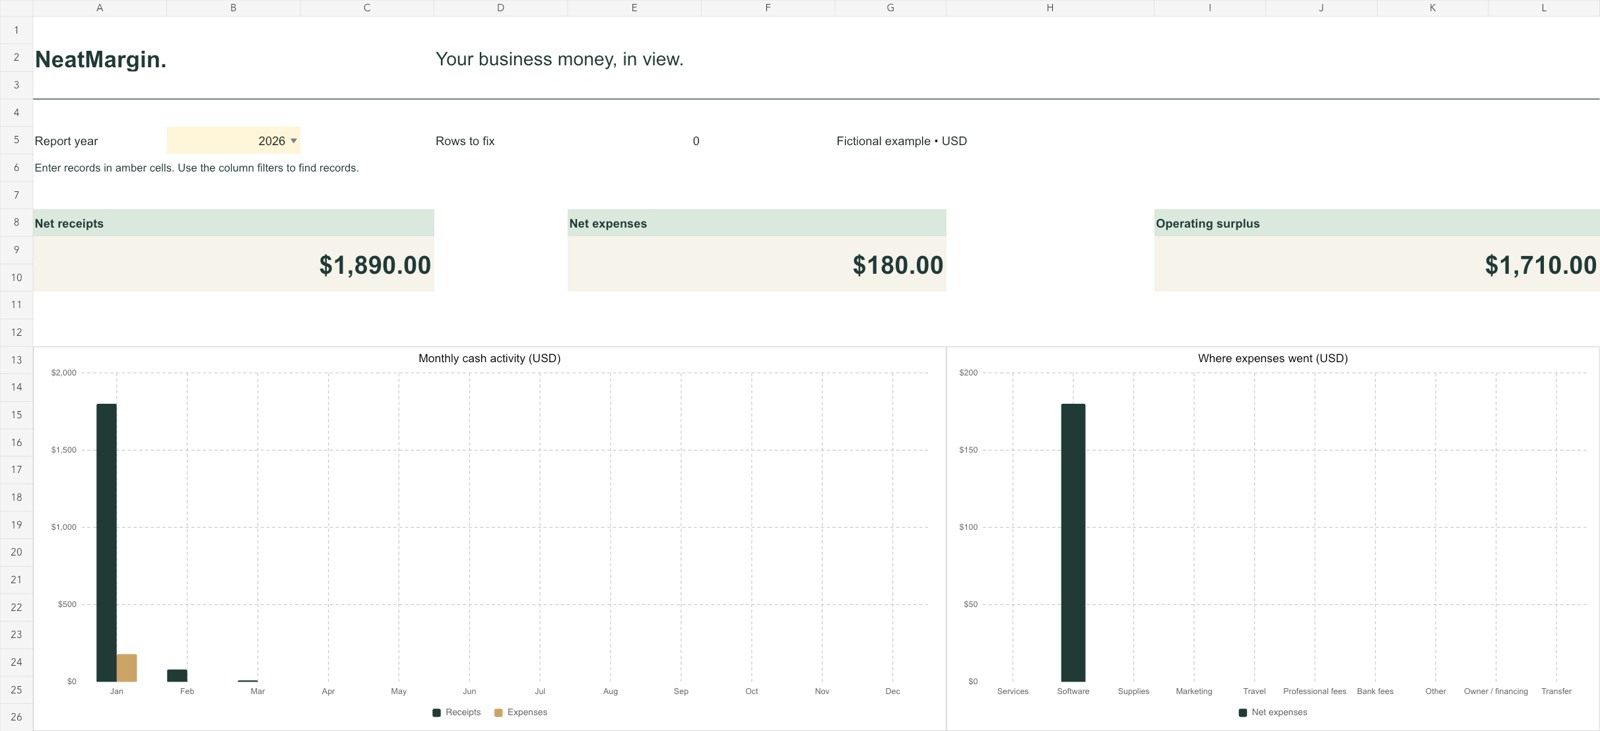This screenshot has height=731, width=1600.
Task: Click the Owner / financing axis label
Action: (1496, 691)
